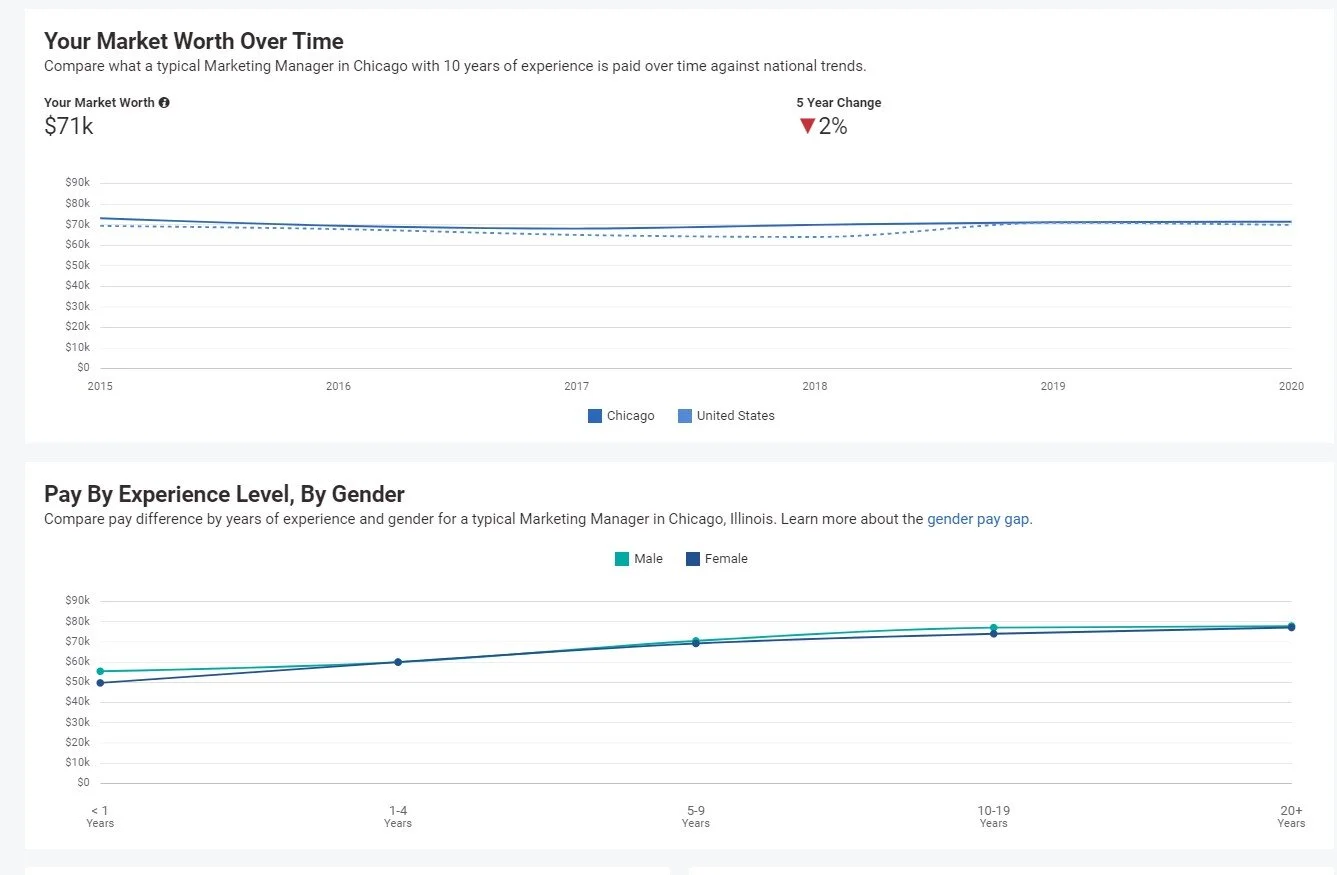
Task: Toggle the Female legend swatch
Action: [693, 559]
